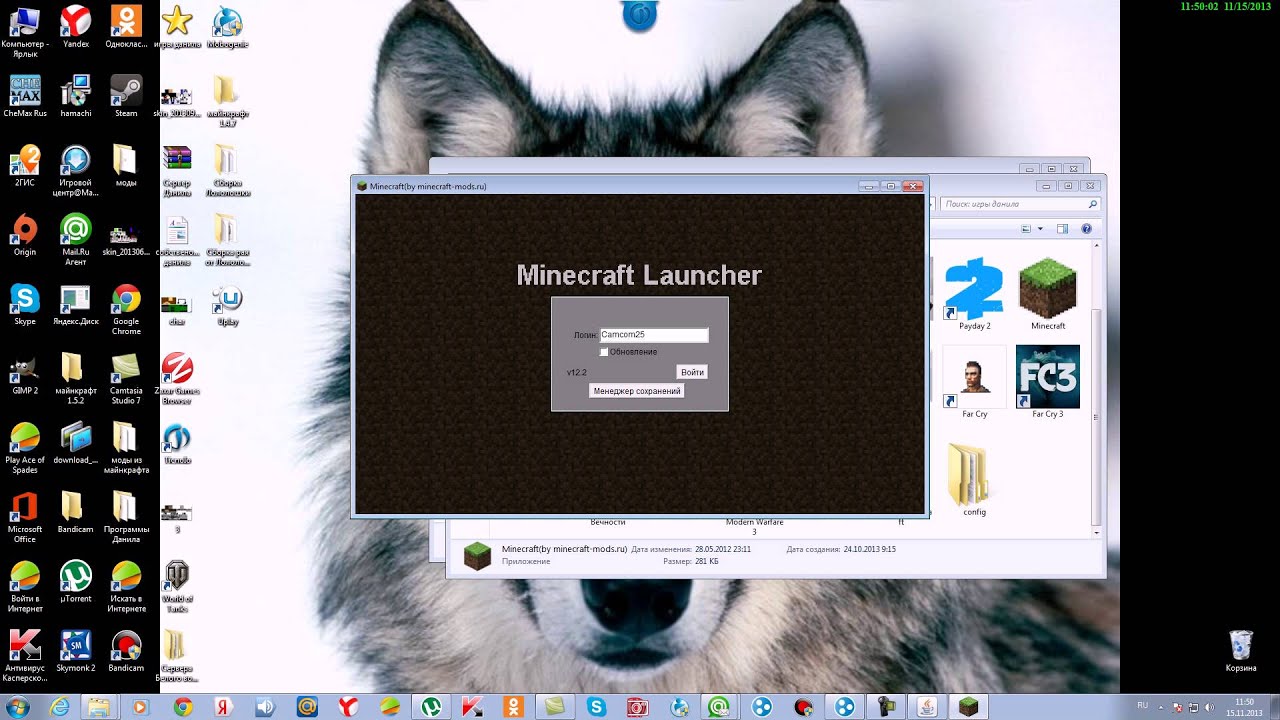Toggle the Обновление checkbox

(x=604, y=352)
